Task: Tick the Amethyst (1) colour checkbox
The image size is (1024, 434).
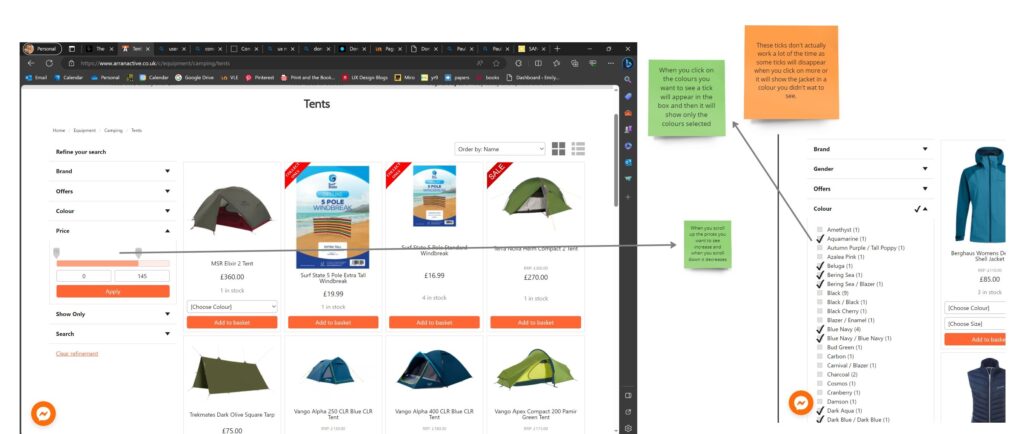Action: click(820, 230)
